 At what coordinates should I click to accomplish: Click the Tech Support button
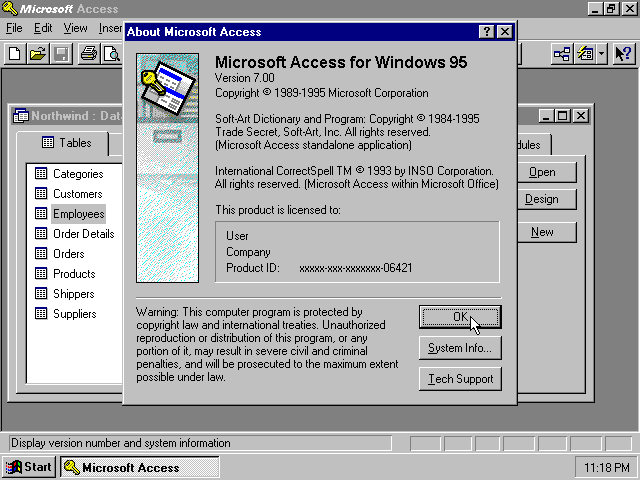click(x=460, y=379)
